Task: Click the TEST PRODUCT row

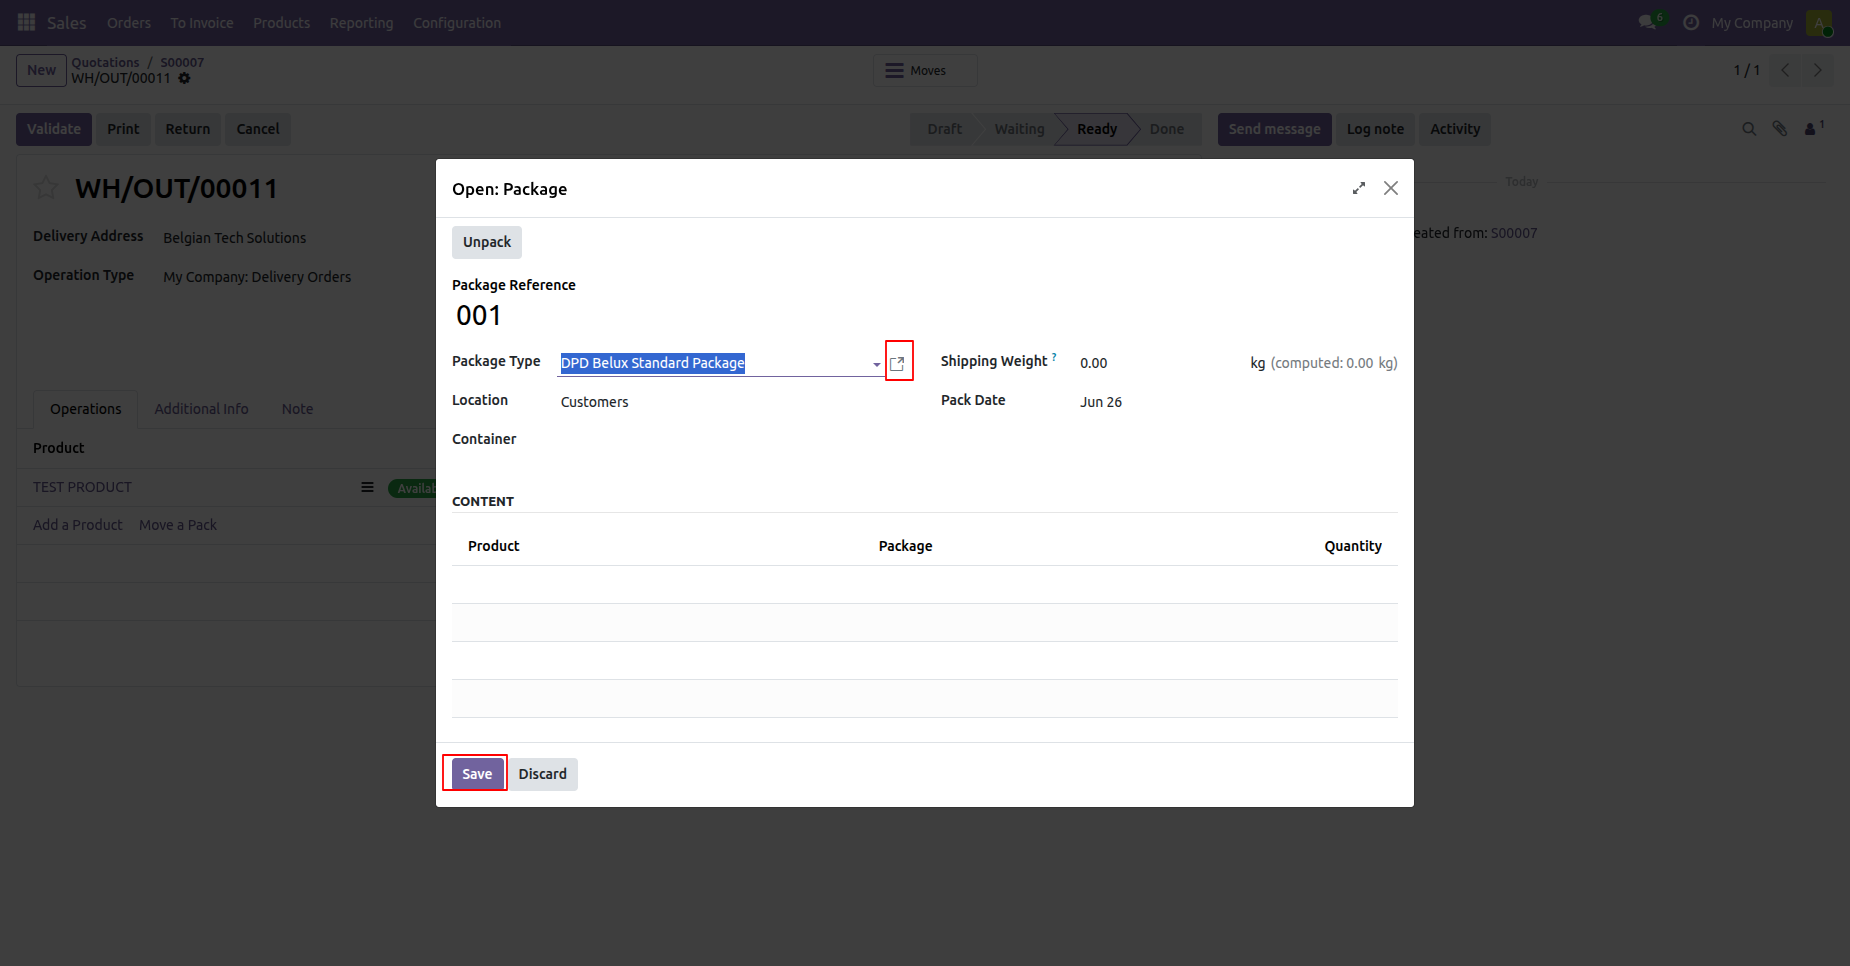Action: (x=227, y=487)
